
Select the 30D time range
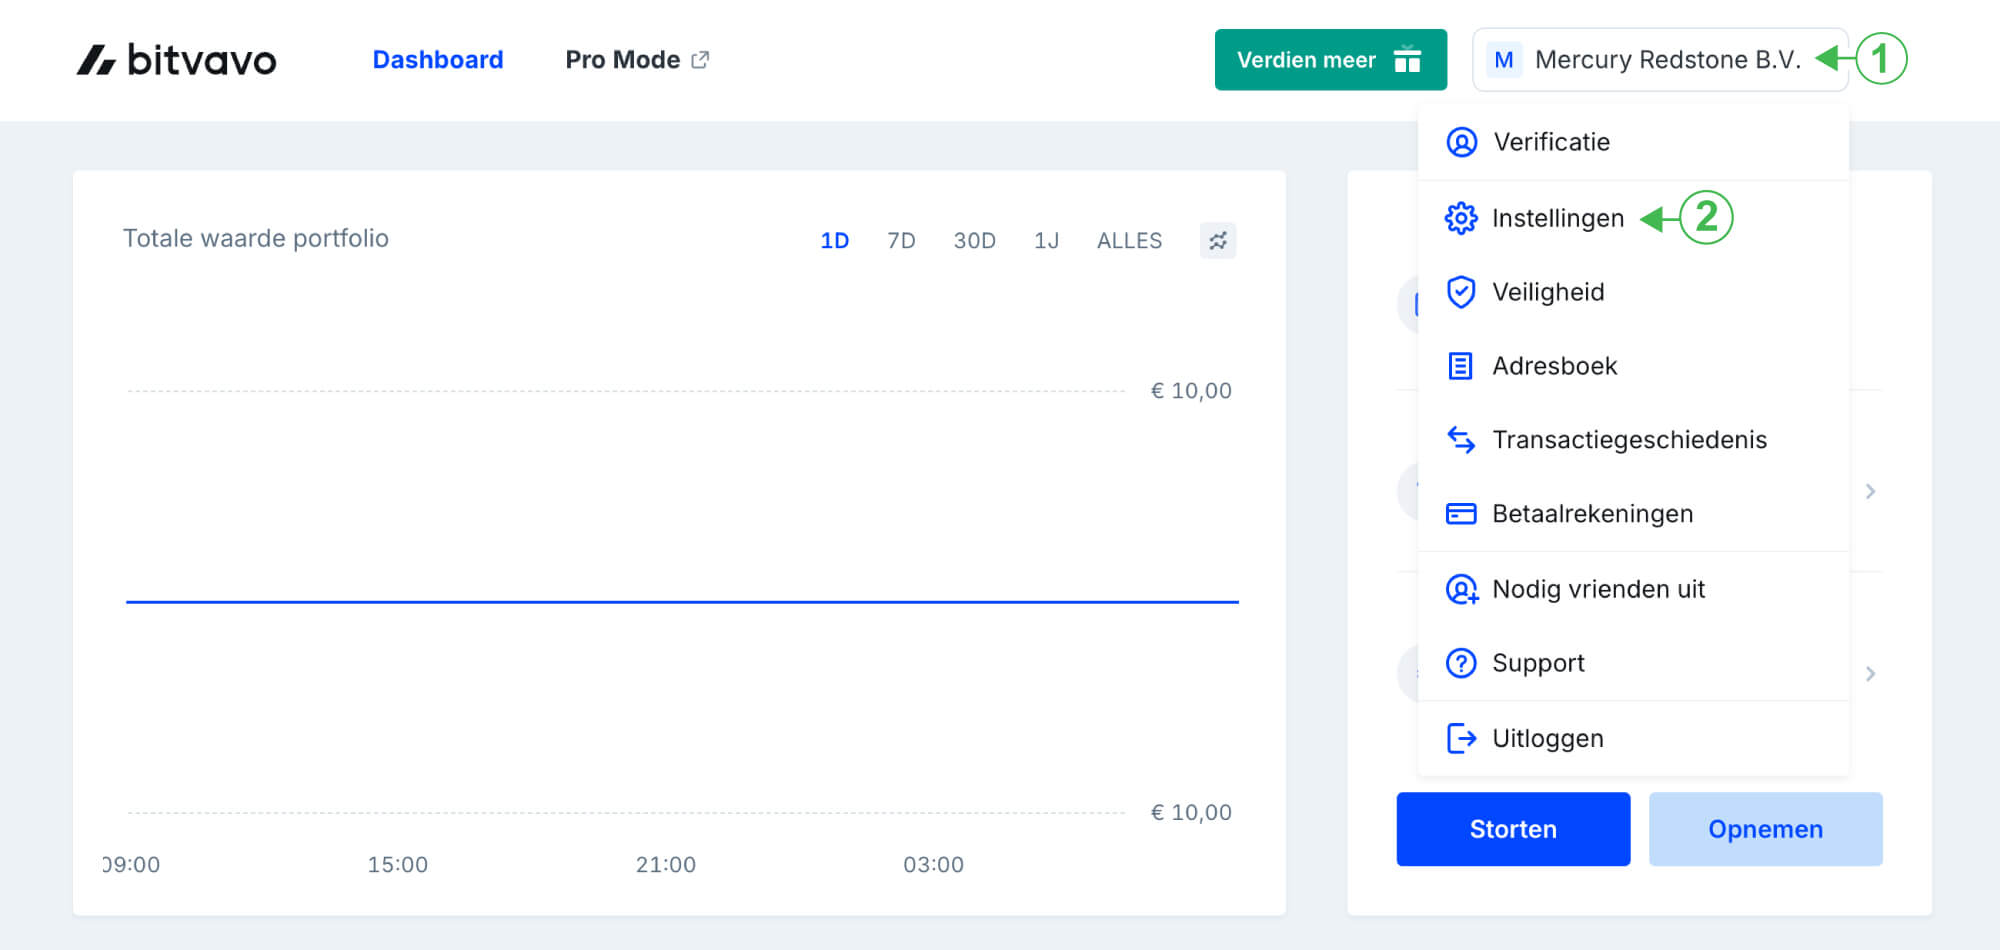pyautogui.click(x=974, y=241)
